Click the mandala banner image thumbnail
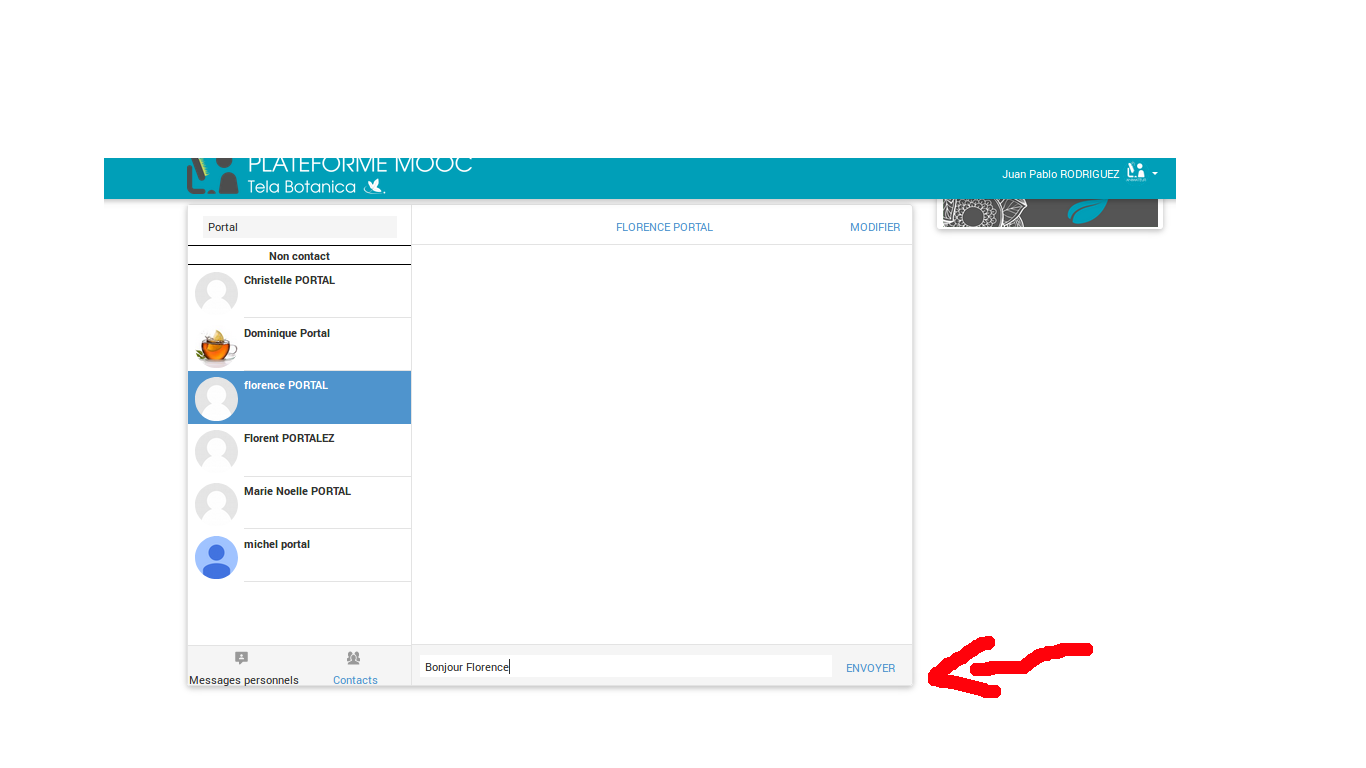The height and width of the screenshot is (768, 1366). click(1049, 212)
